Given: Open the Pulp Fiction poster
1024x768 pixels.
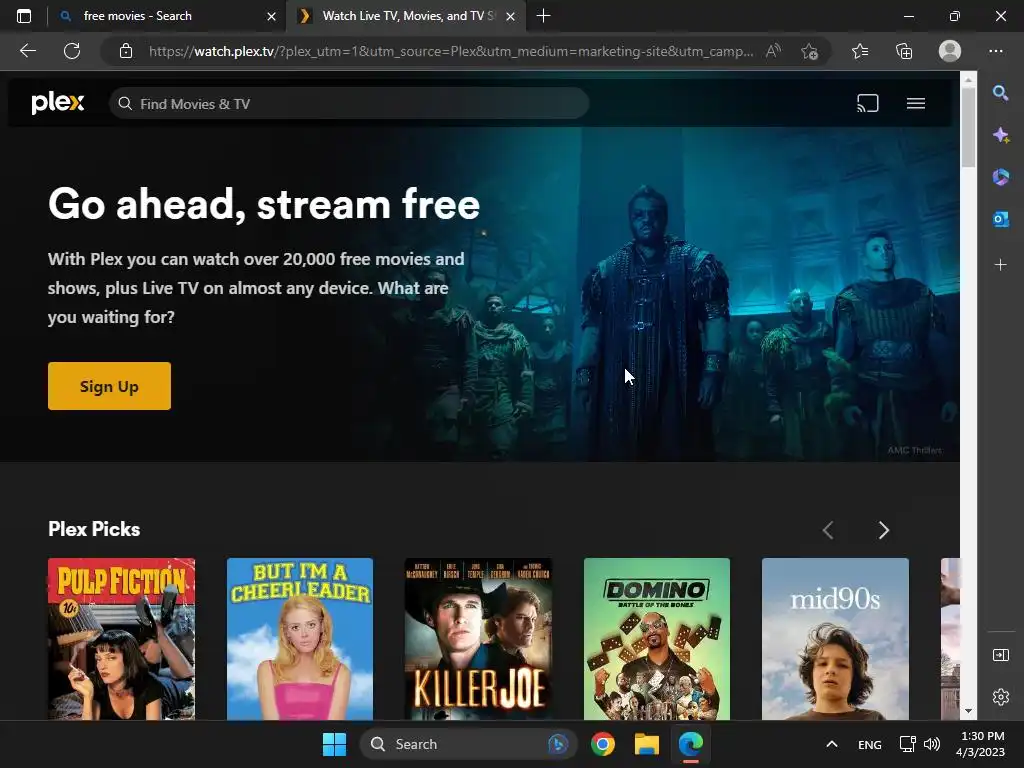Looking at the screenshot, I should coord(121,639).
